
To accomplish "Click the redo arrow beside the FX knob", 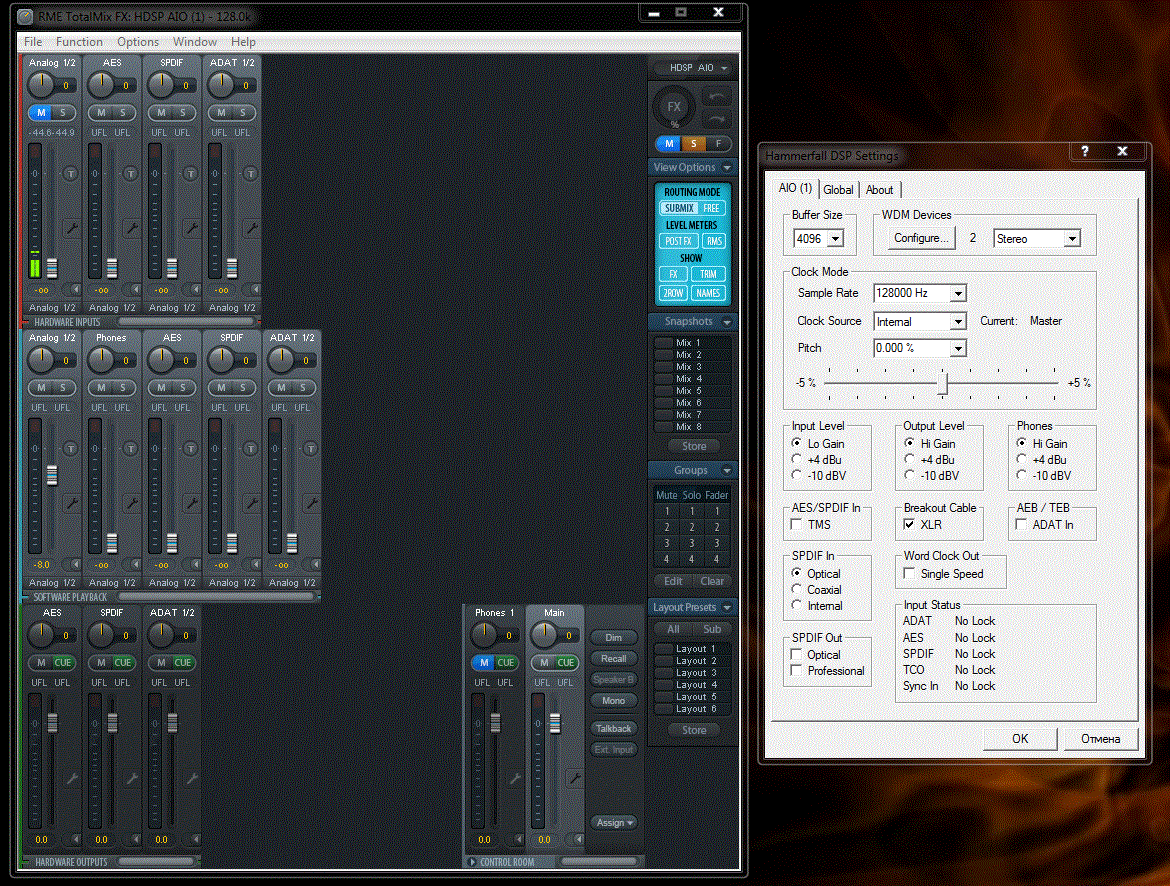I will 718,119.
